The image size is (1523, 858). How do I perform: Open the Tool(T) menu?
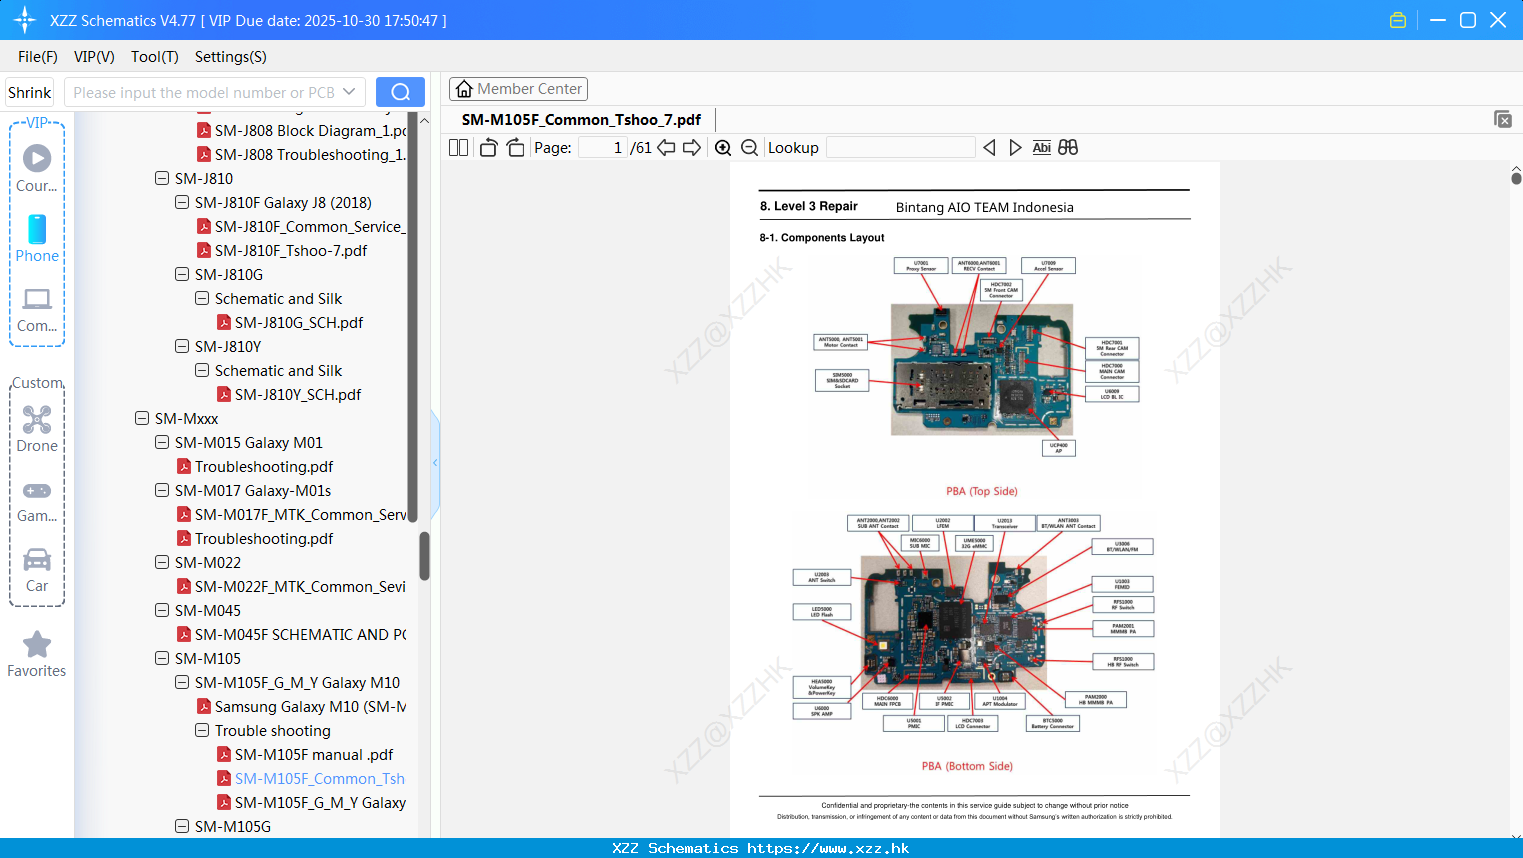click(x=155, y=56)
